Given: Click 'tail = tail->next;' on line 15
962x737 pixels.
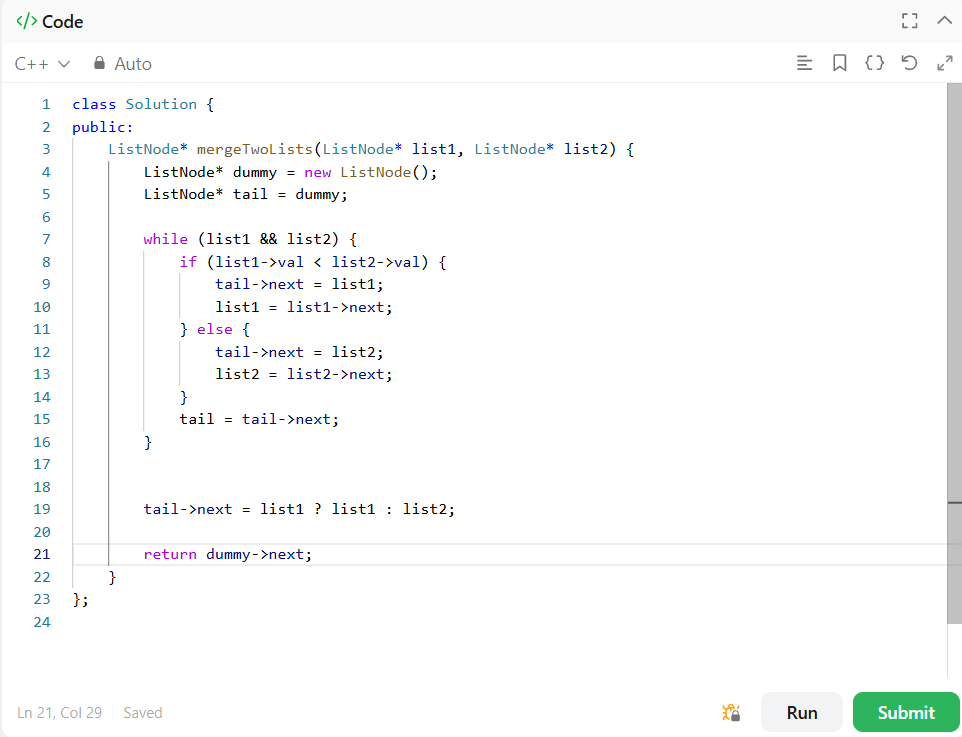Looking at the screenshot, I should (x=259, y=419).
